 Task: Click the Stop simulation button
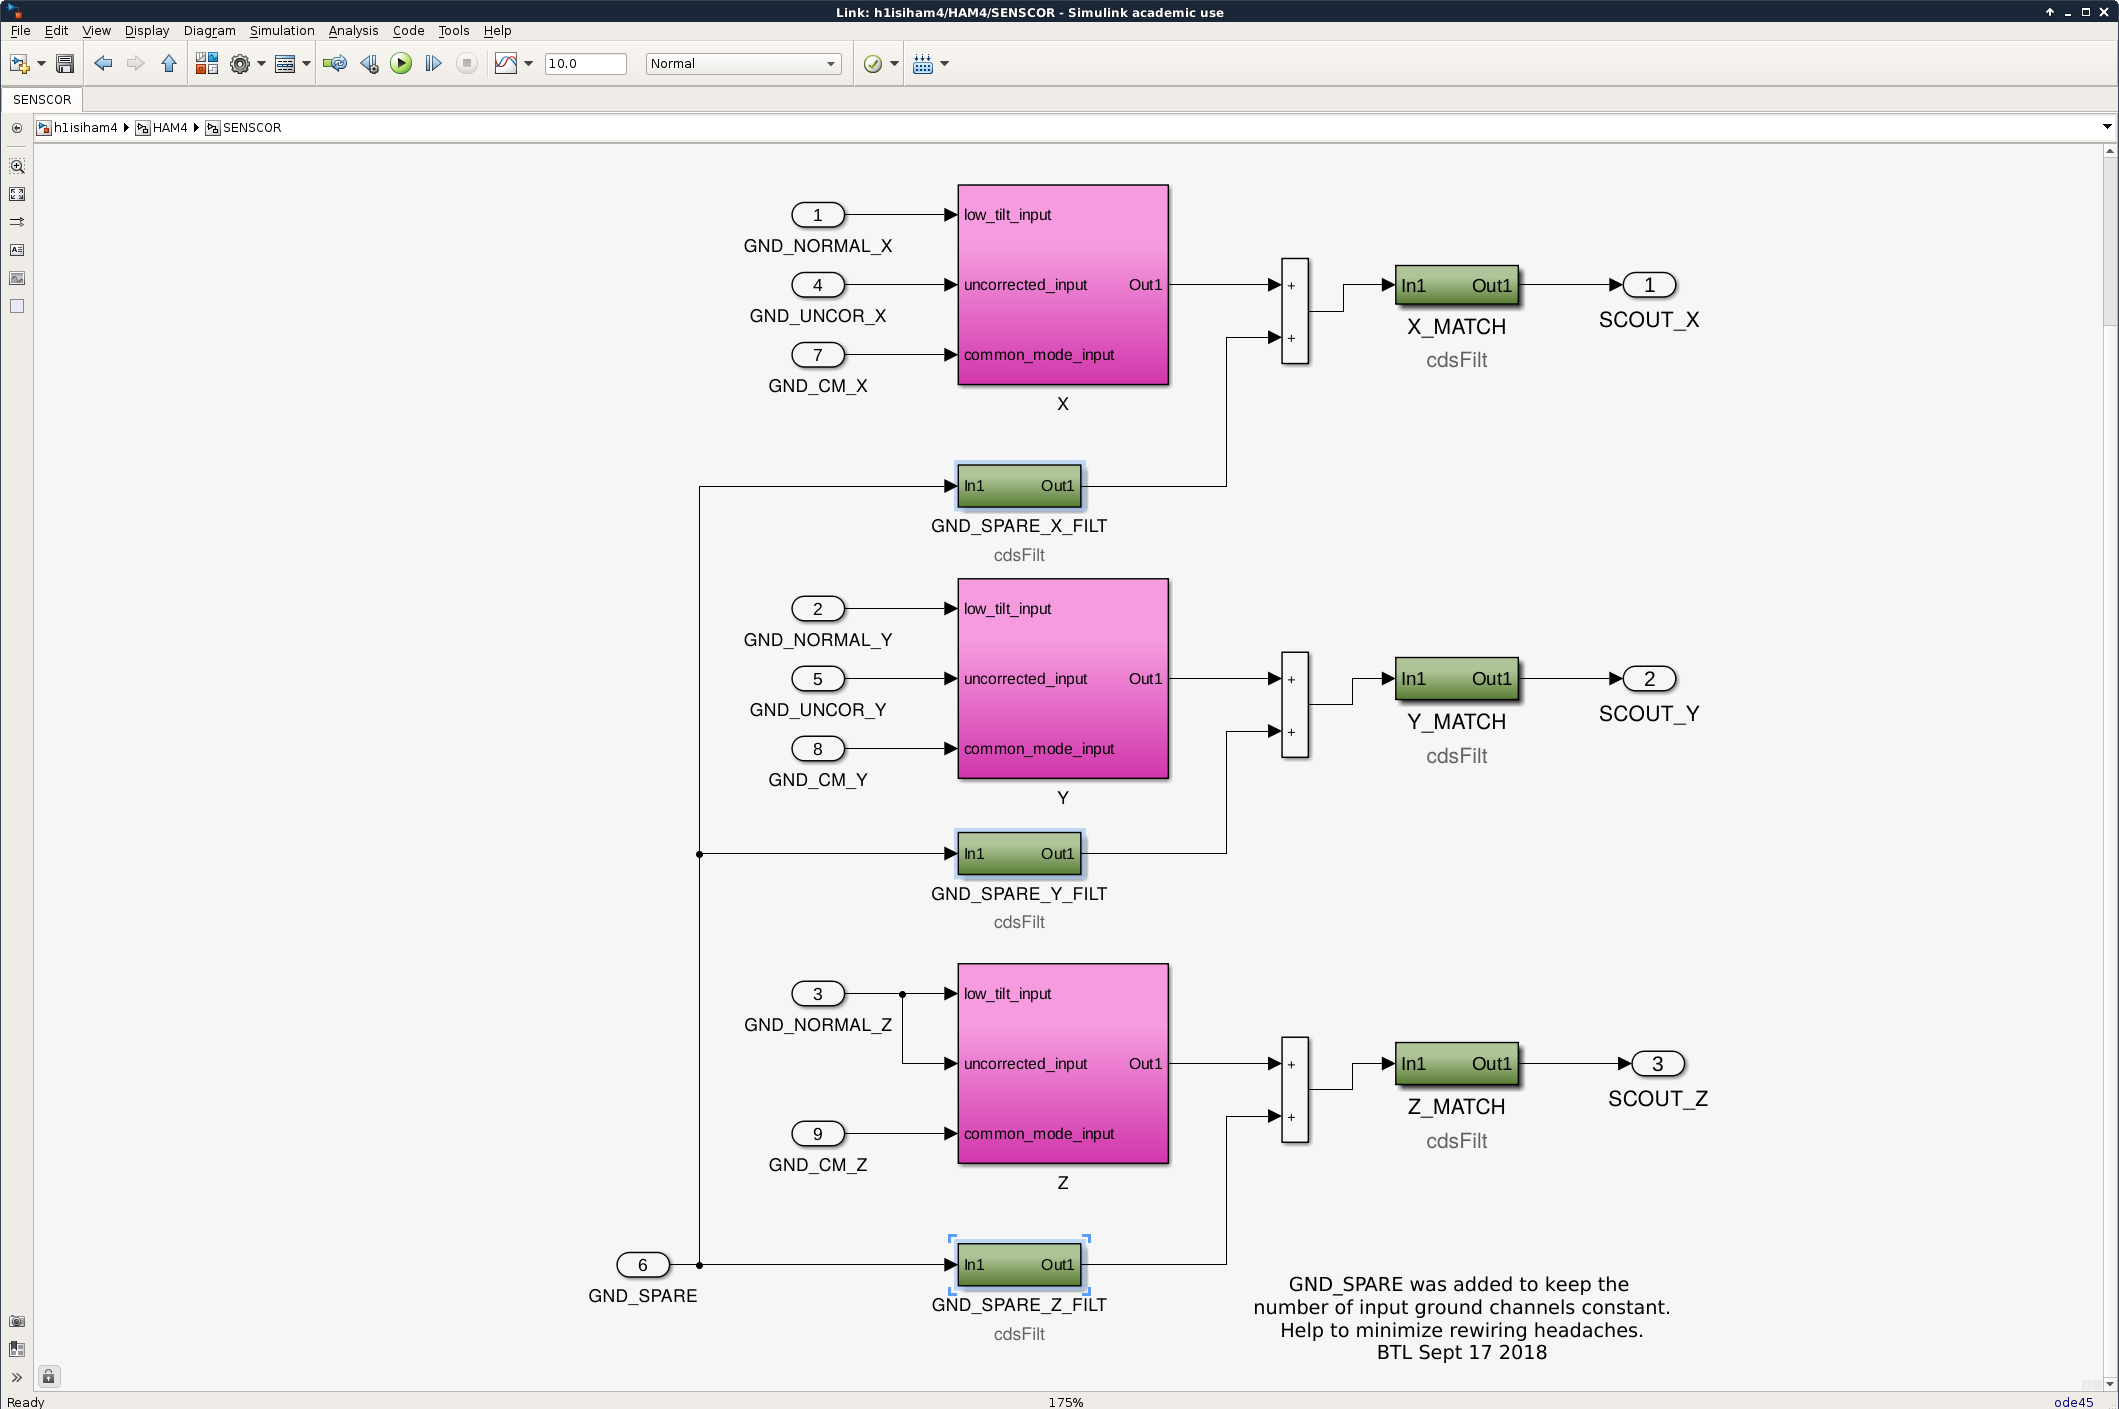(466, 64)
